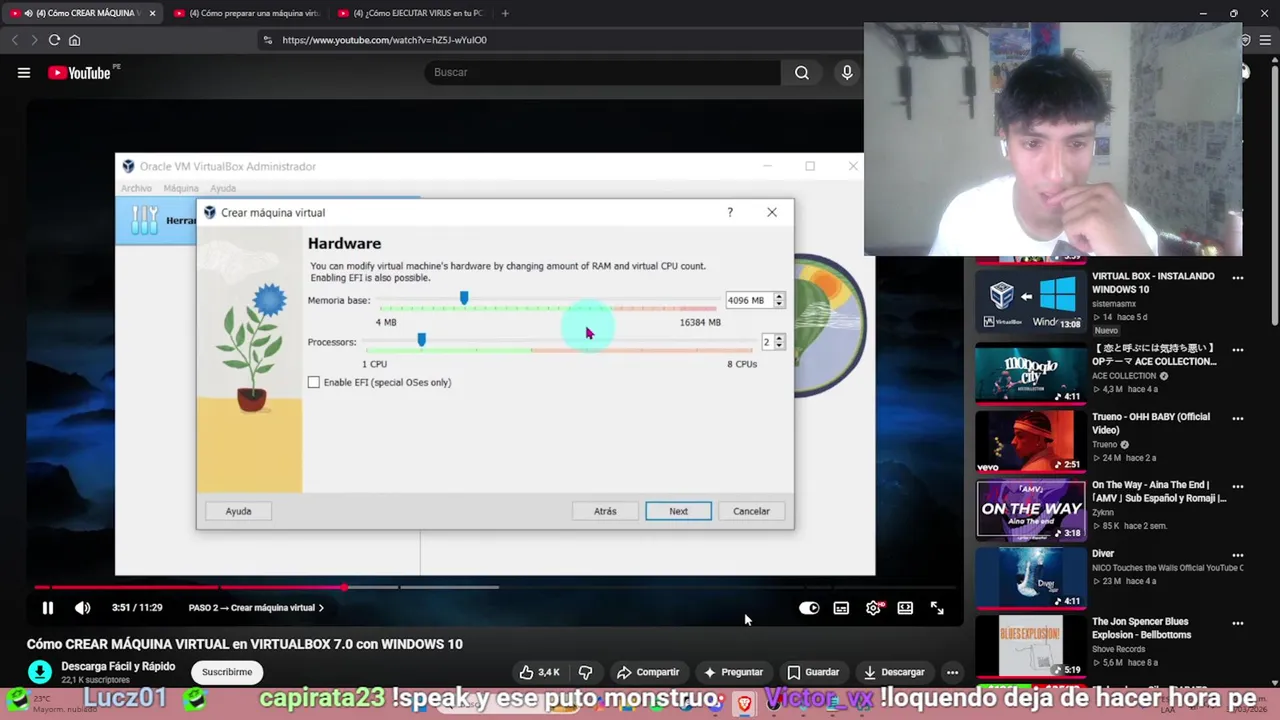Viewport: 1280px width, 720px height.
Task: Open the Diver video thumbnail
Action: pos(1030,578)
